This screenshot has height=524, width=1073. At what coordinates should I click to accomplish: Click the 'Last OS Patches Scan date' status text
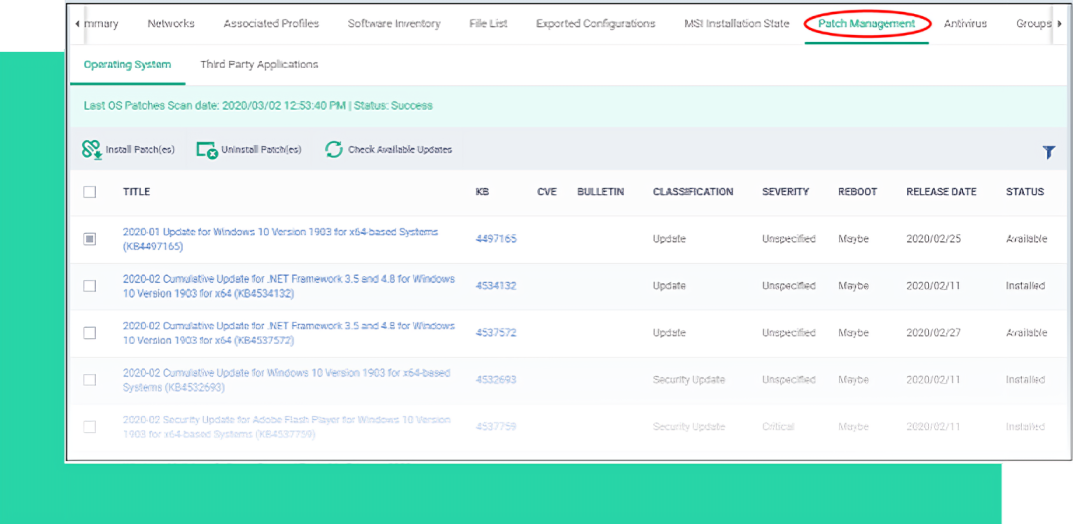tap(258, 106)
